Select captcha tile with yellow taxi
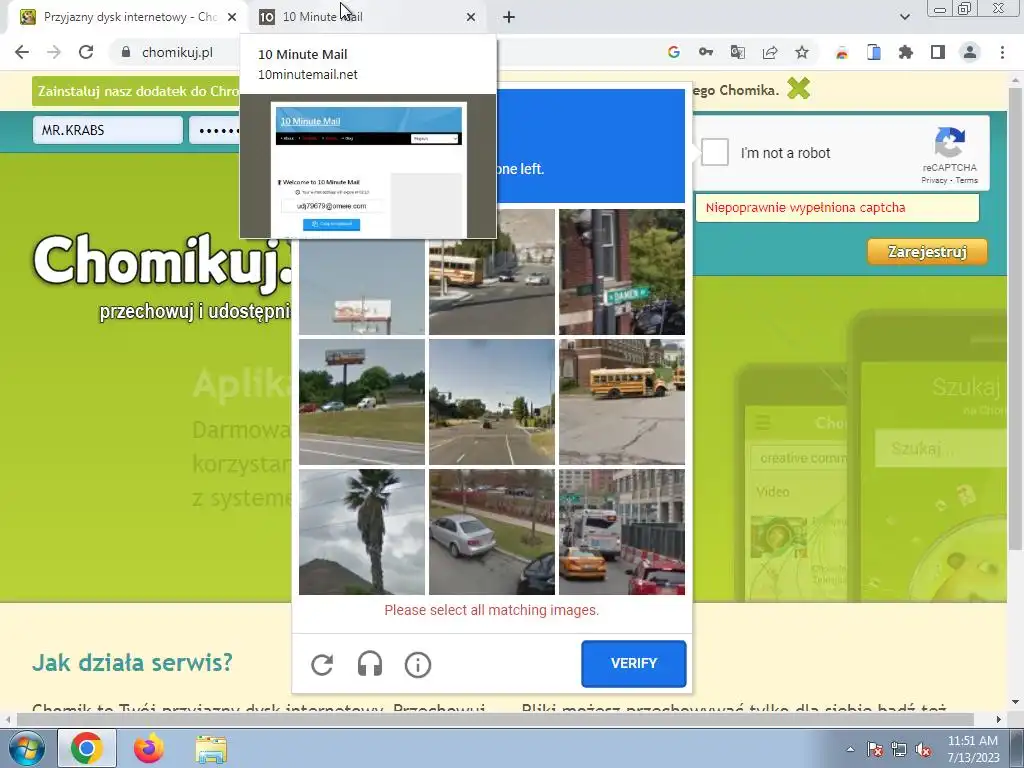 622,532
